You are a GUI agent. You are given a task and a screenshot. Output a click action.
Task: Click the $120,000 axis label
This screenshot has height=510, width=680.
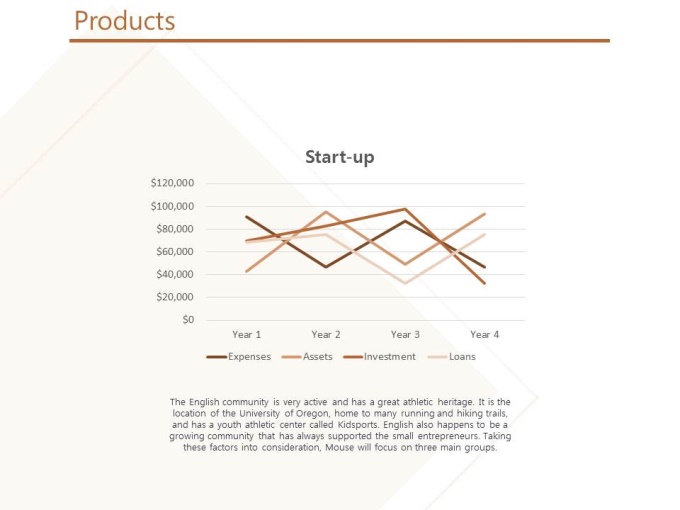[x=172, y=183]
